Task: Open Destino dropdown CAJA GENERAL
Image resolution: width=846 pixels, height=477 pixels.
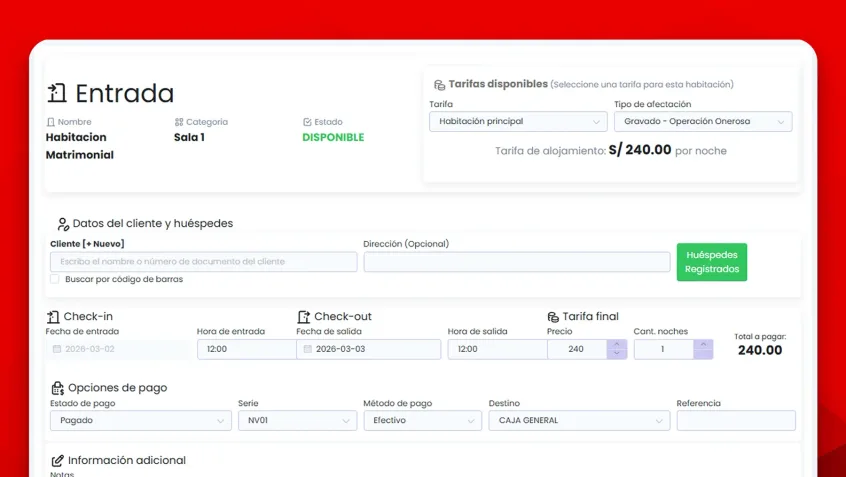Action: click(579, 420)
